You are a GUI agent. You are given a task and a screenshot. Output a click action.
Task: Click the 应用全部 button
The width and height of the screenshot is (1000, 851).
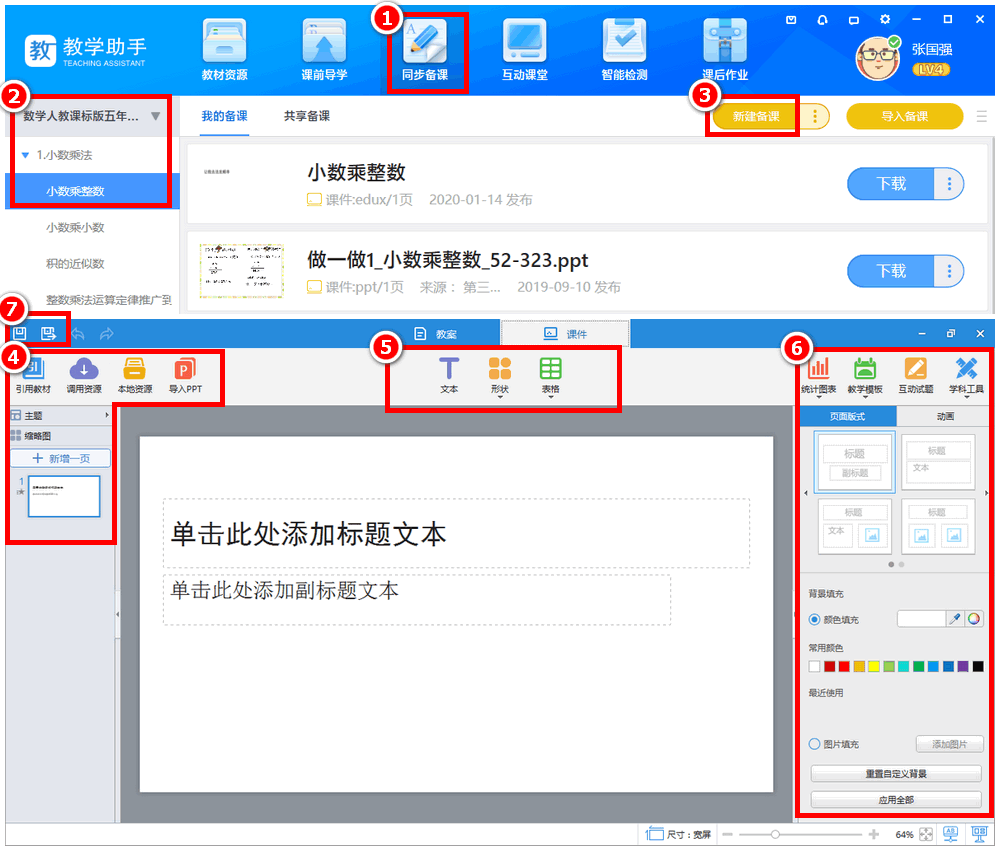pos(896,800)
